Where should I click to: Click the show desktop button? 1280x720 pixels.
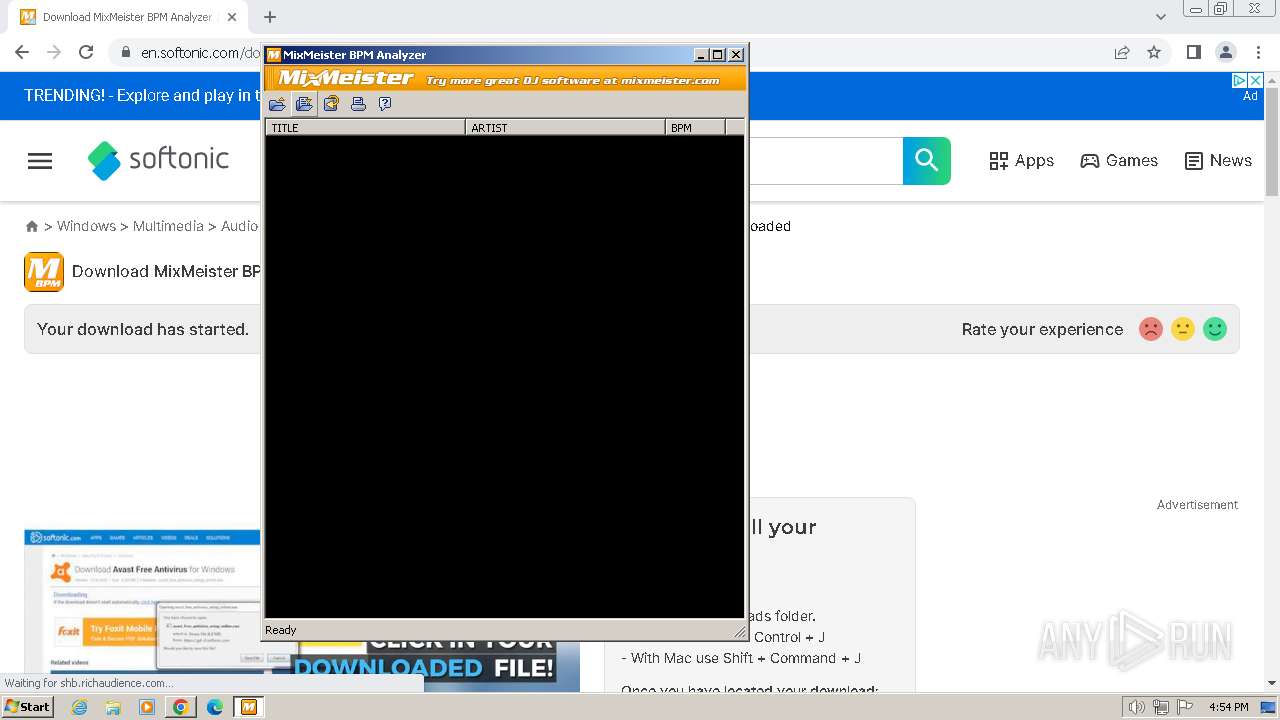pyautogui.click(x=1269, y=707)
